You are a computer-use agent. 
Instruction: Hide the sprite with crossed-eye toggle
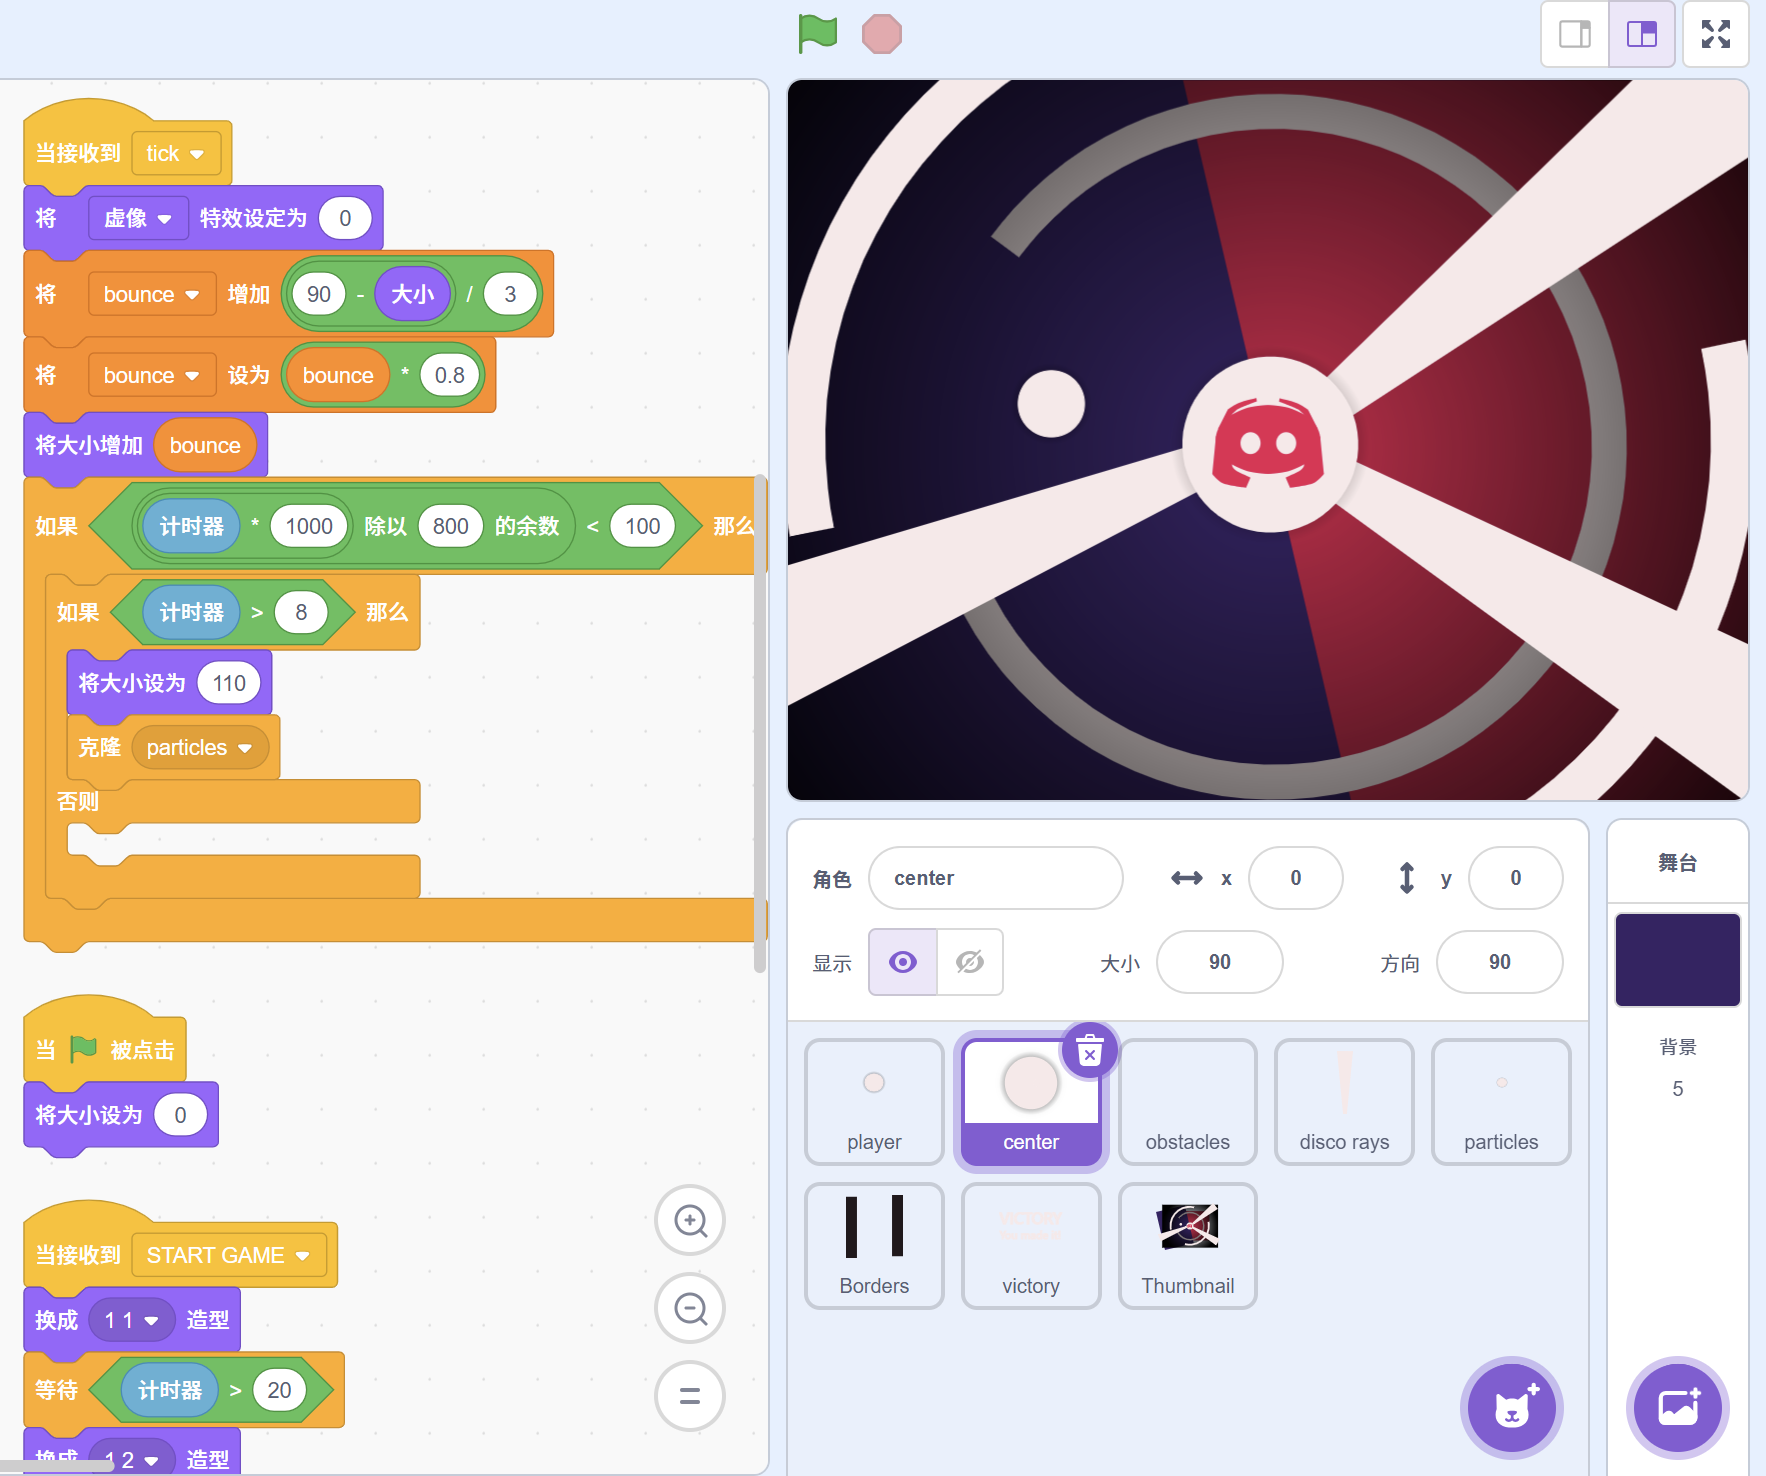969,962
